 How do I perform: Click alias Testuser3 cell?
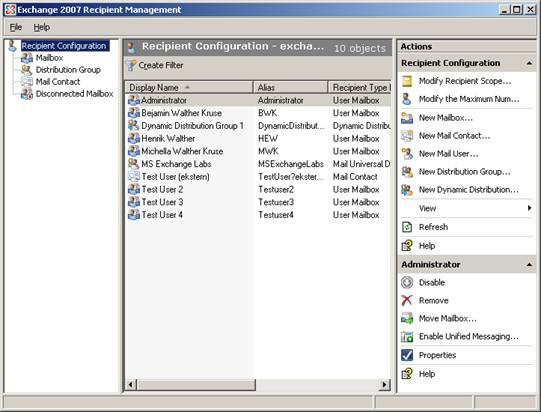pyautogui.click(x=276, y=202)
